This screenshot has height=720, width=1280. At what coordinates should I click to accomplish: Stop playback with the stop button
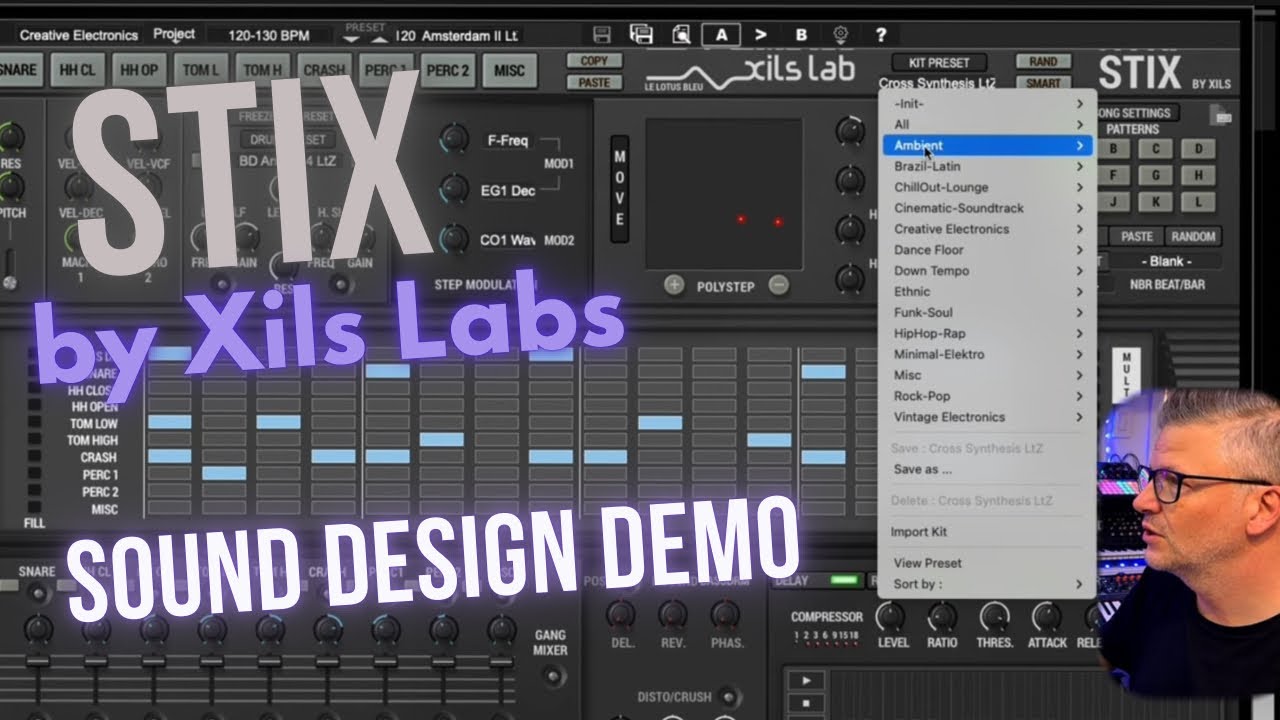[806, 702]
